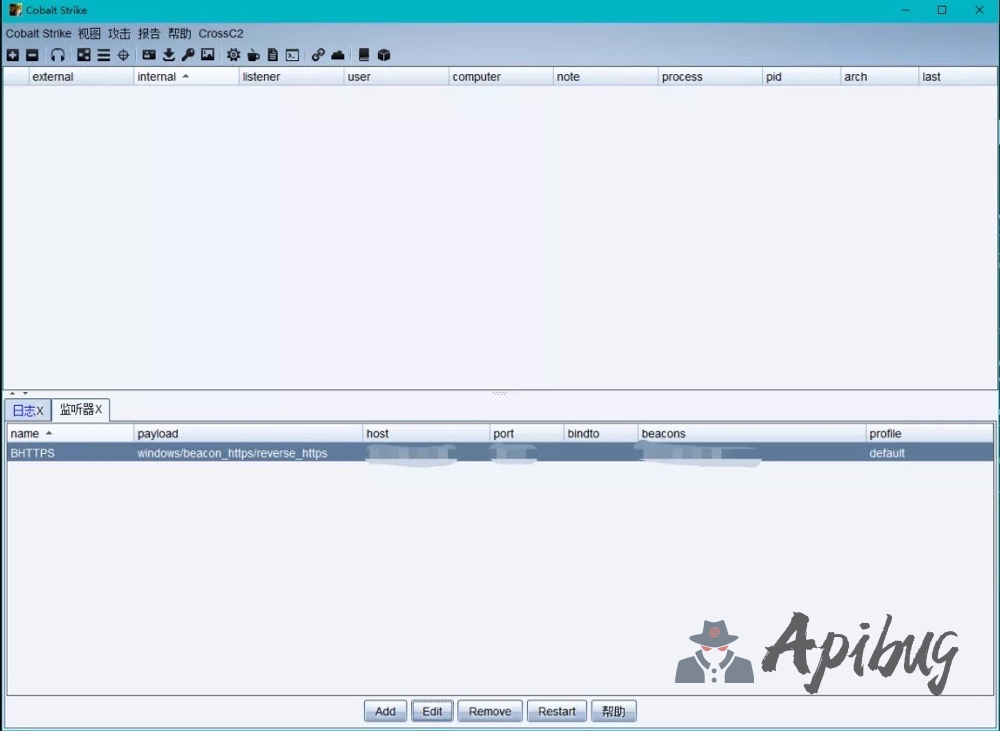Click the cloud icon in toolbar
This screenshot has height=731, width=1000.
[x=338, y=55]
